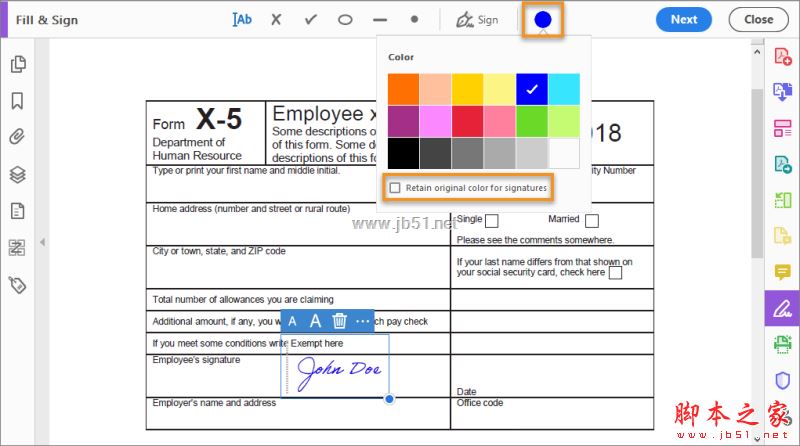The height and width of the screenshot is (446, 800).
Task: Pick the white color swatch
Action: (564, 153)
